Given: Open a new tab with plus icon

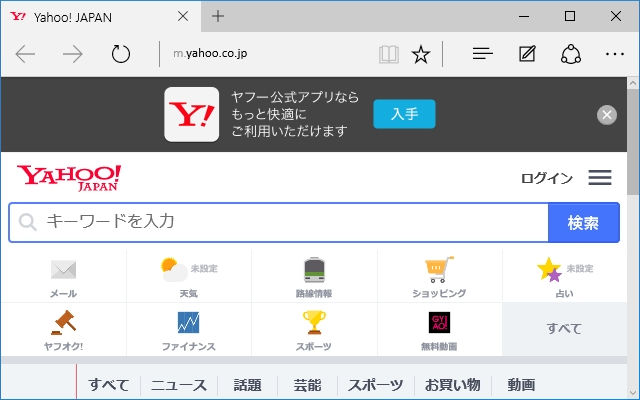Looking at the screenshot, I should tap(218, 16).
